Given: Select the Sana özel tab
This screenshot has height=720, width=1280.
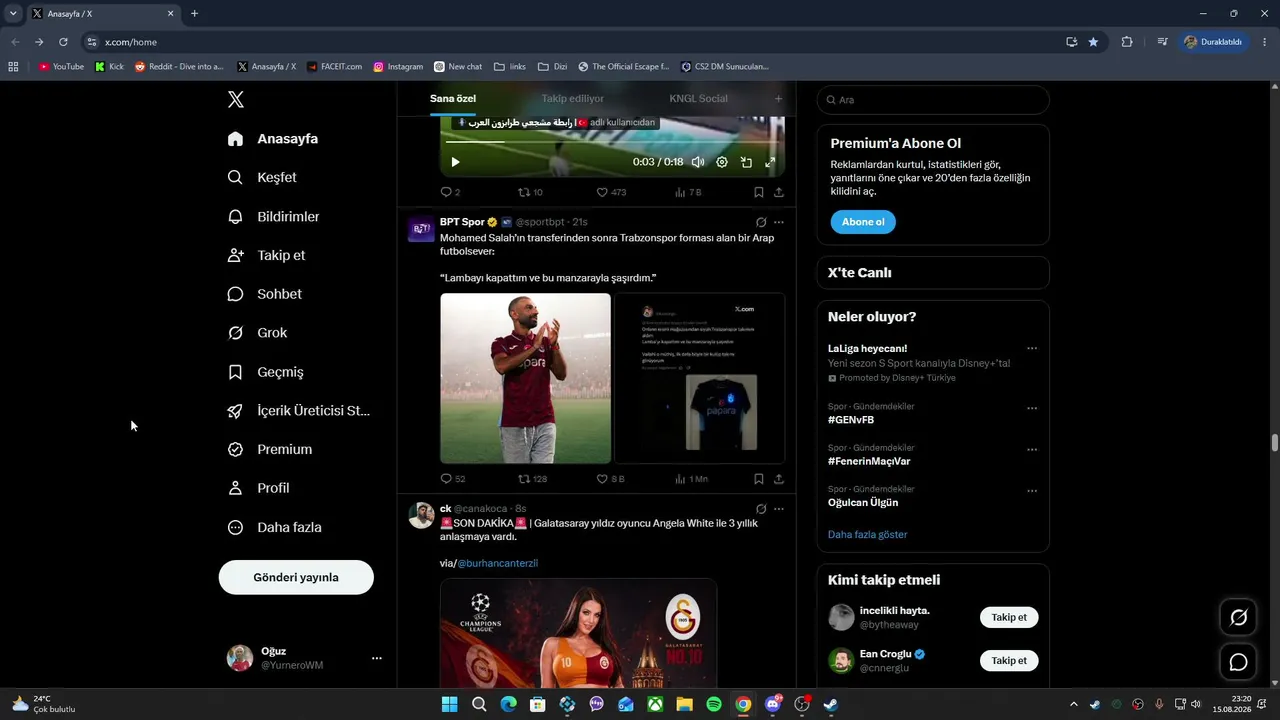Looking at the screenshot, I should click(453, 99).
